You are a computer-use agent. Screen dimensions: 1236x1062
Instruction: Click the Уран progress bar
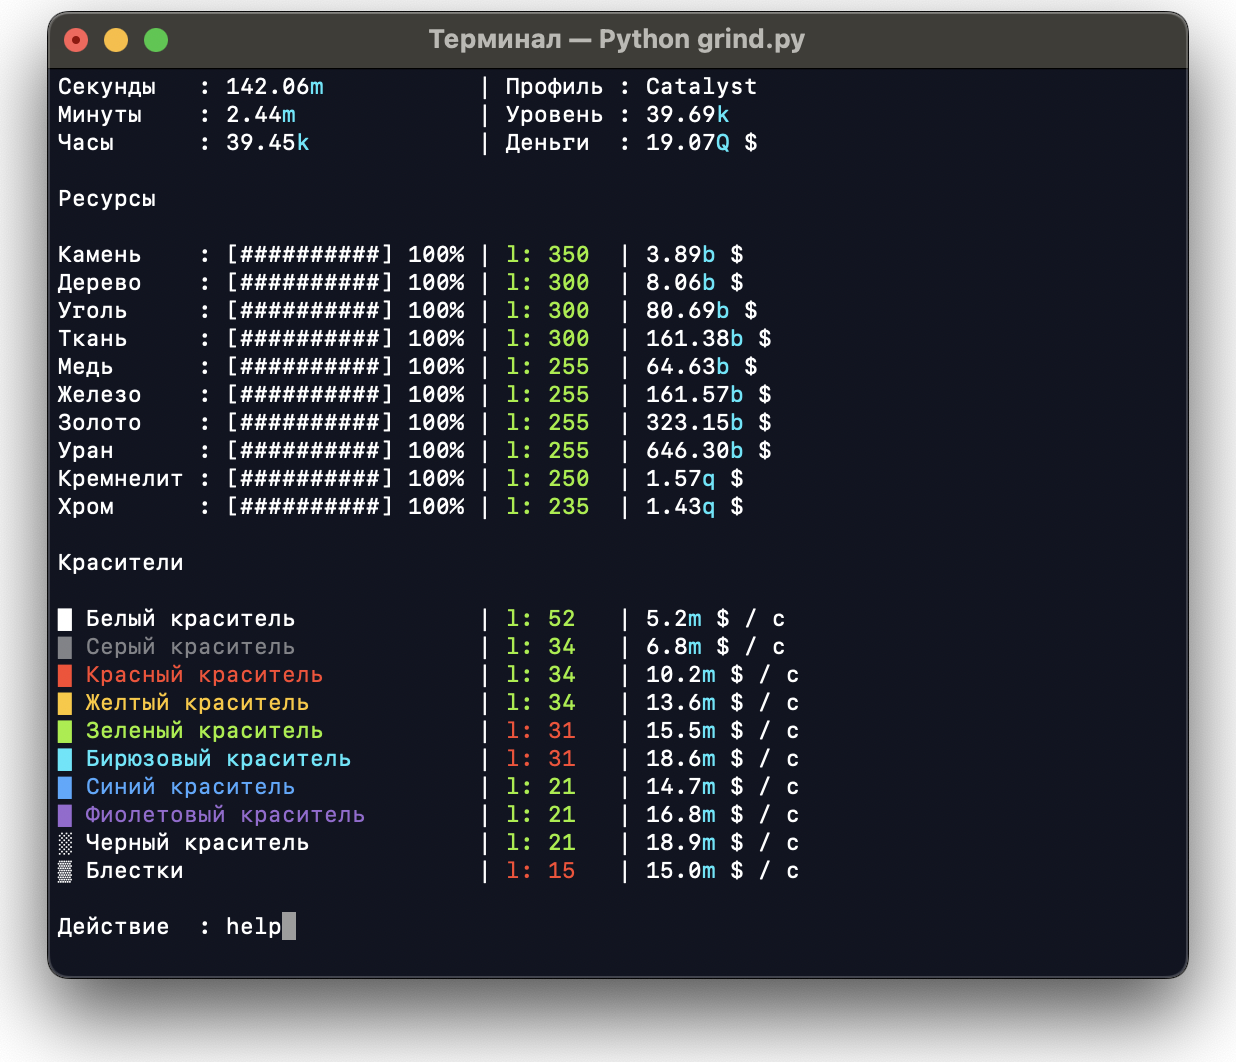click(310, 451)
